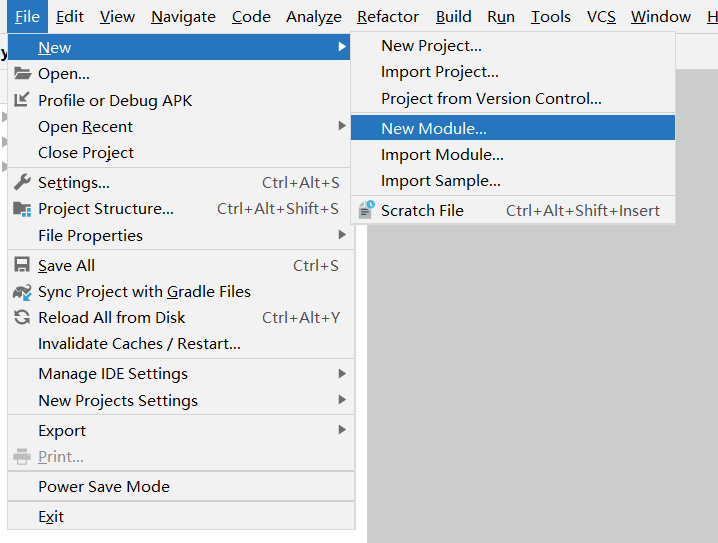Screen dimensions: 718x543
Task: Click the Save All floppy disk icon
Action: tap(22, 265)
